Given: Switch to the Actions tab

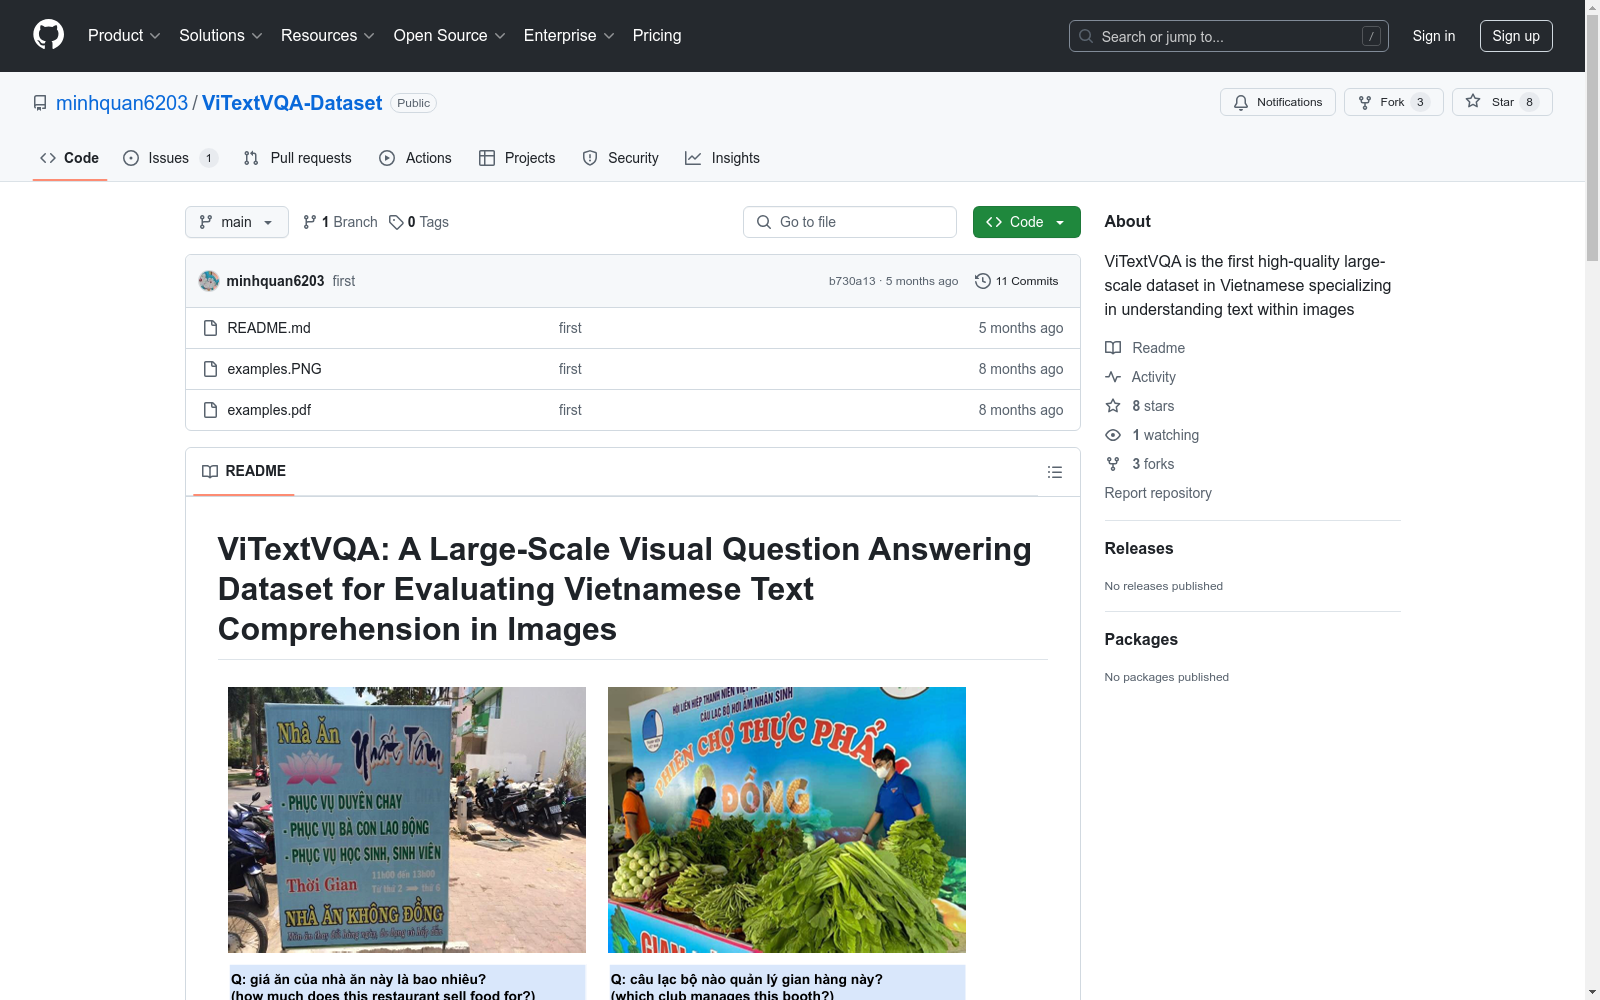Looking at the screenshot, I should [415, 158].
